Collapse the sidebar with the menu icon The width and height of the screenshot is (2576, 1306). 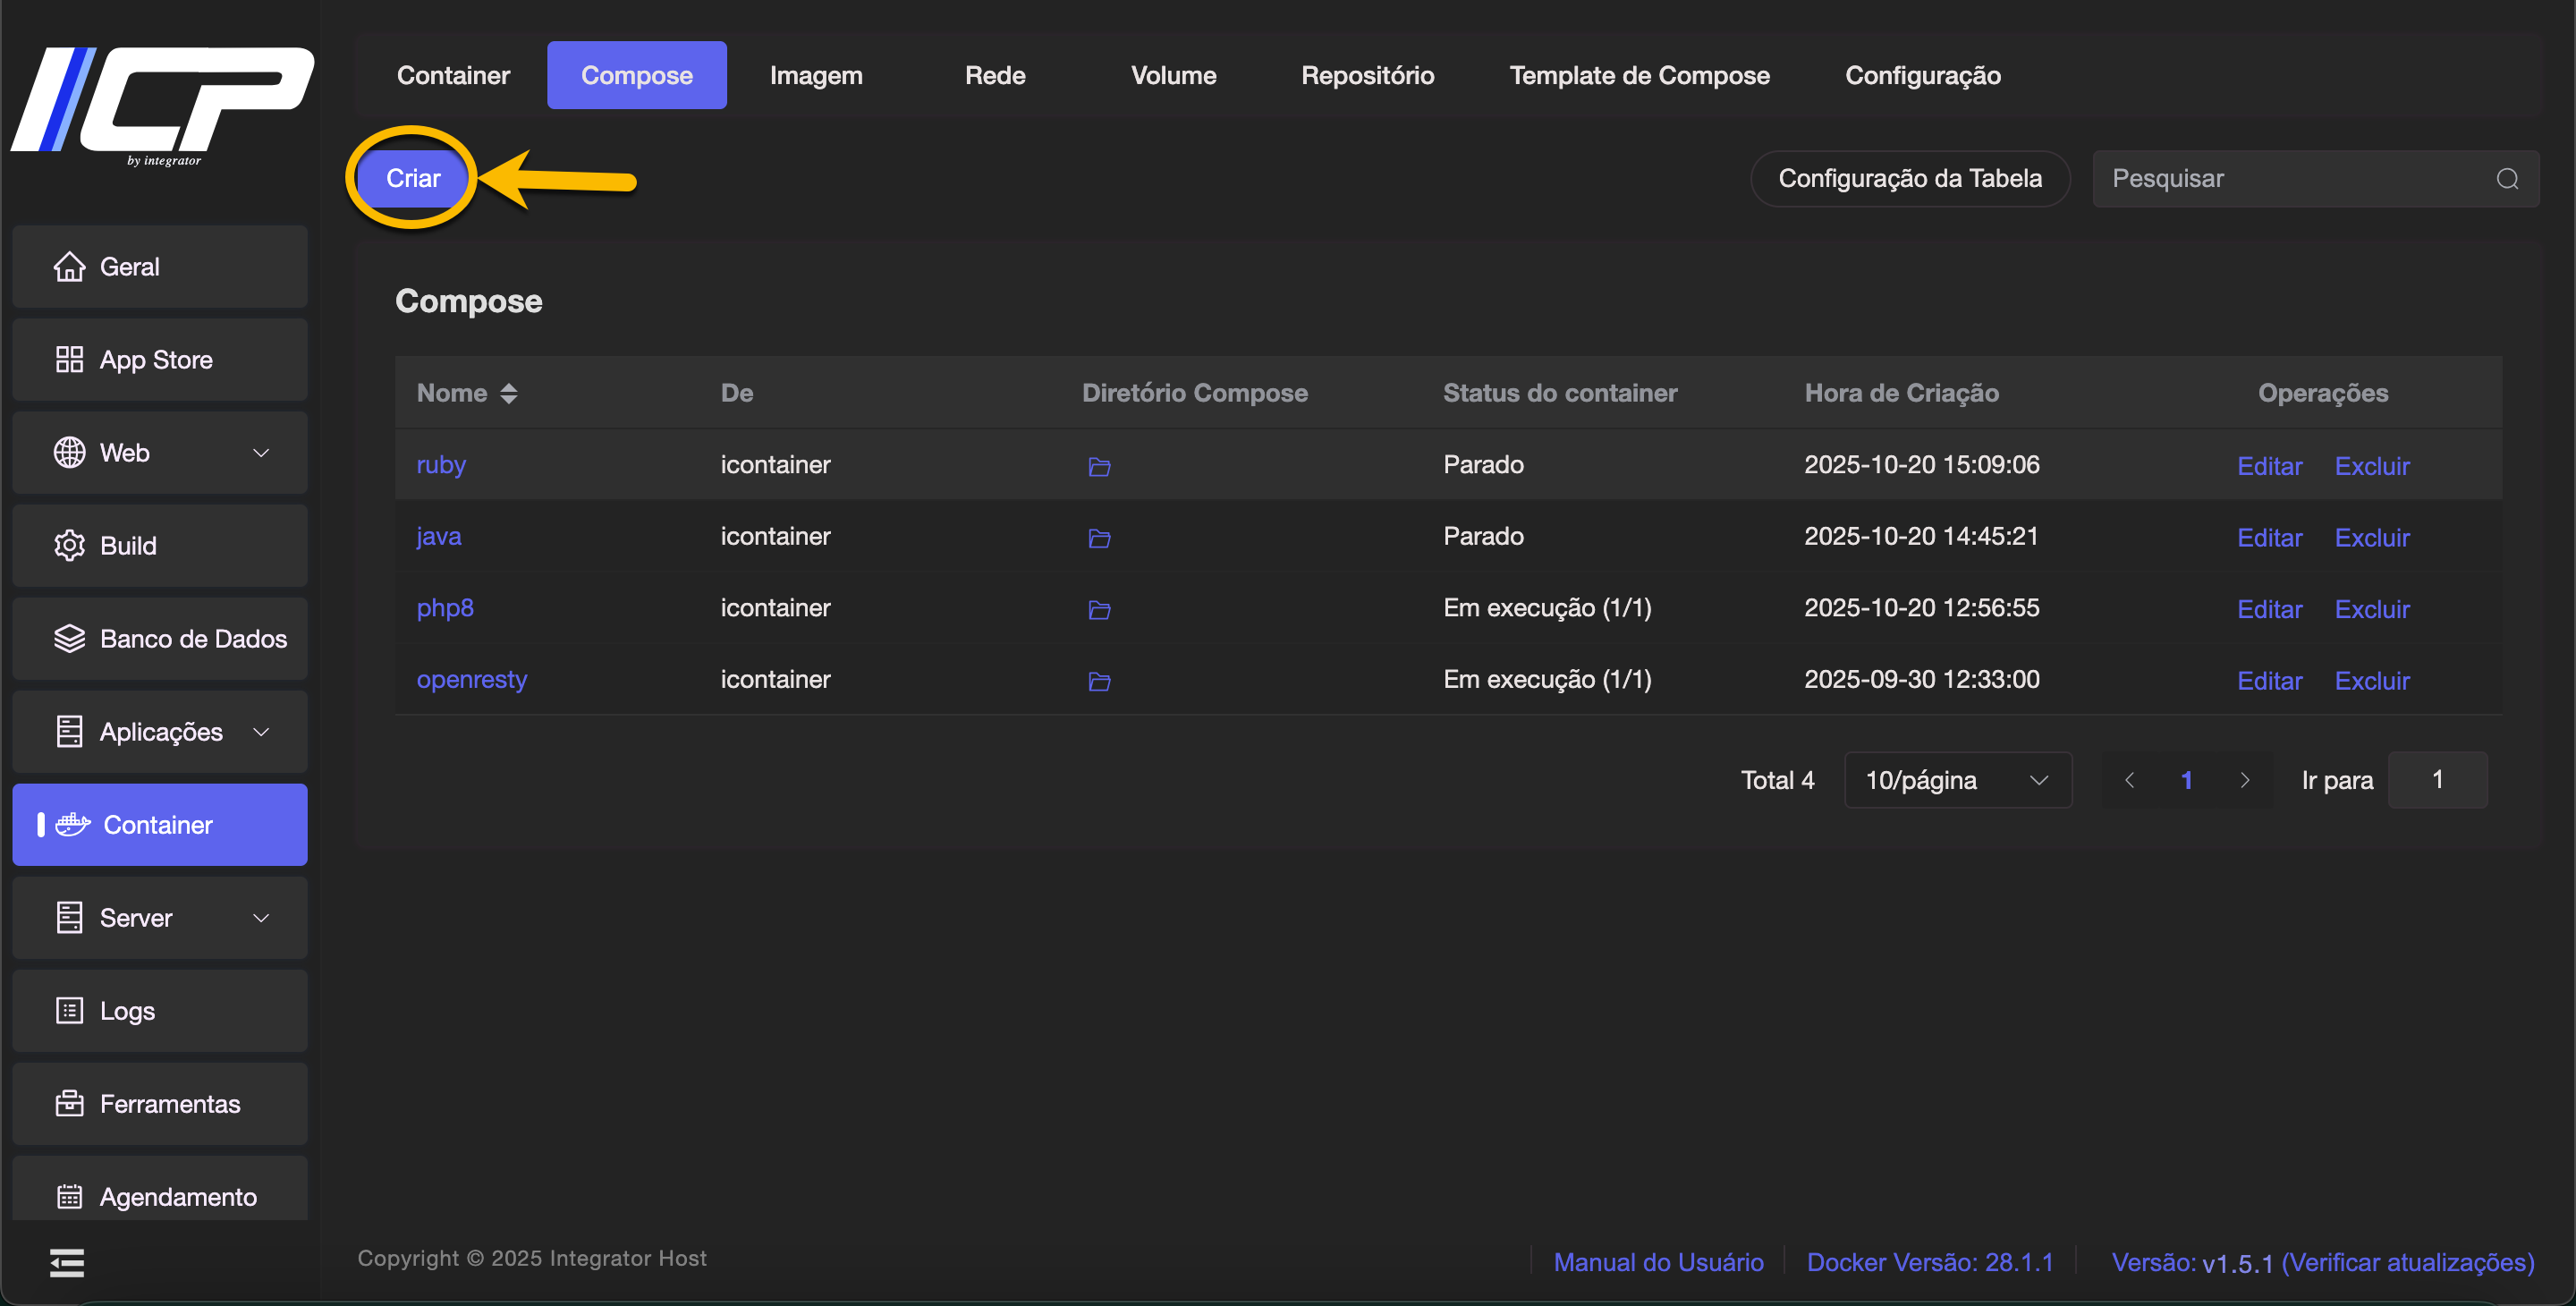(67, 1262)
